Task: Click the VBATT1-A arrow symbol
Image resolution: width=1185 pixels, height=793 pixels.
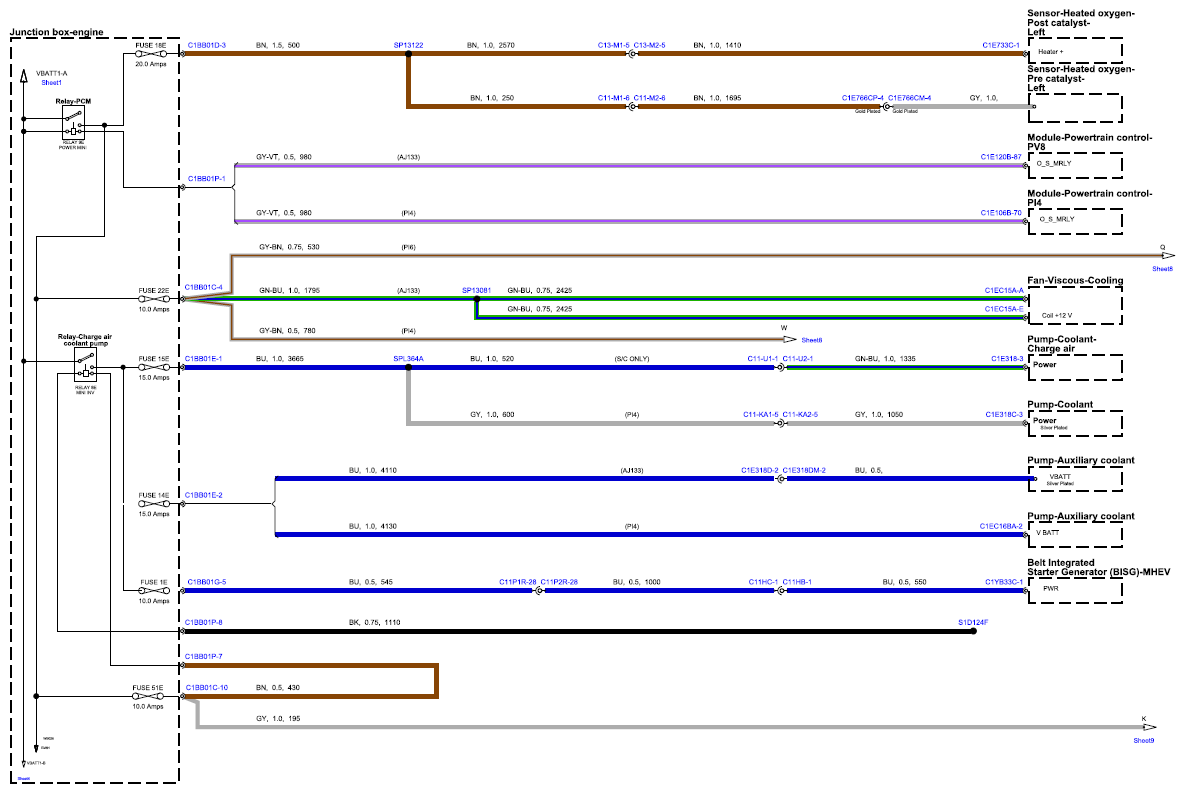Action: click(x=24, y=74)
